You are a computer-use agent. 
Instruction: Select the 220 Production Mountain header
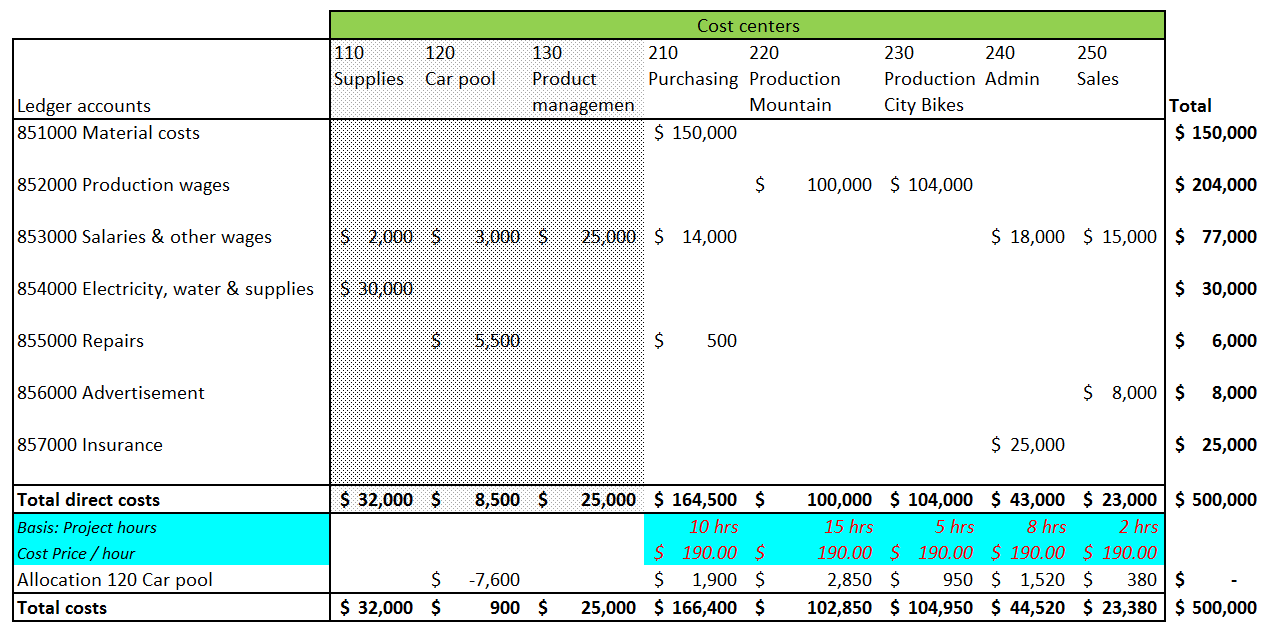[x=795, y=79]
